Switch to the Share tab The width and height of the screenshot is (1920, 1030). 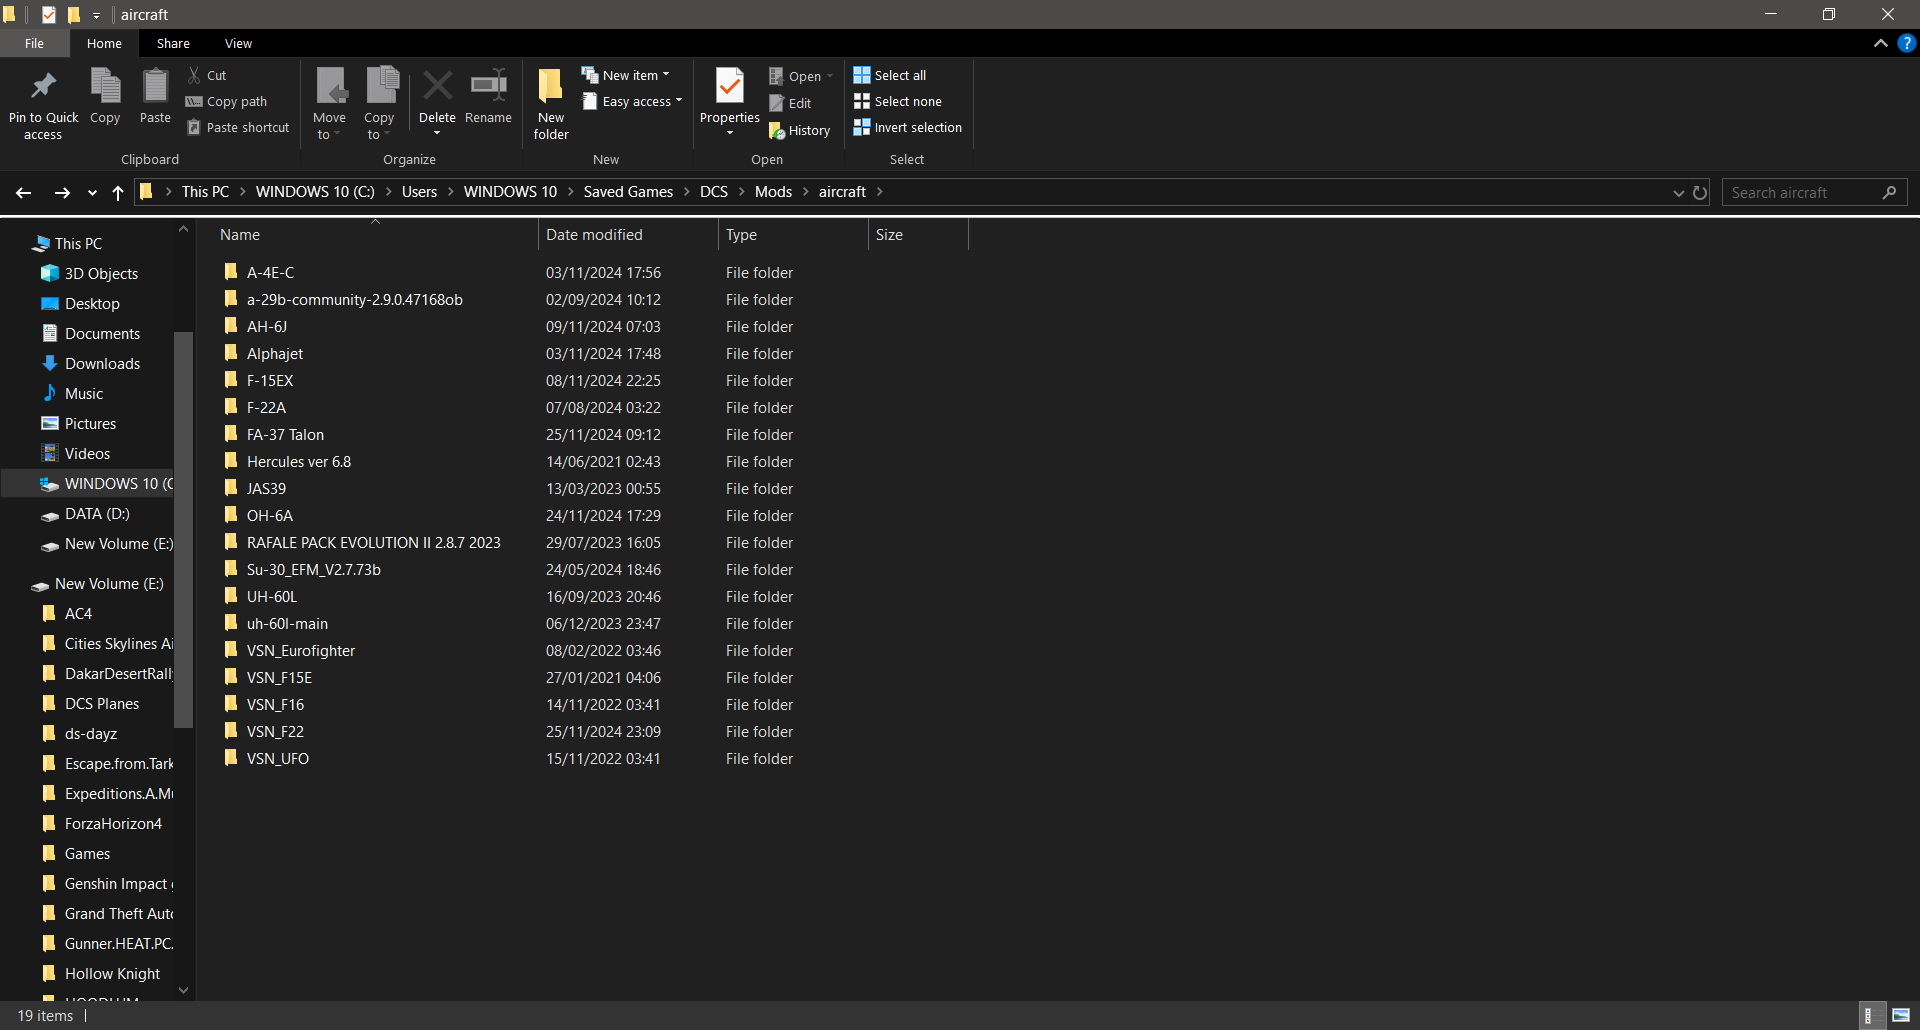(173, 43)
